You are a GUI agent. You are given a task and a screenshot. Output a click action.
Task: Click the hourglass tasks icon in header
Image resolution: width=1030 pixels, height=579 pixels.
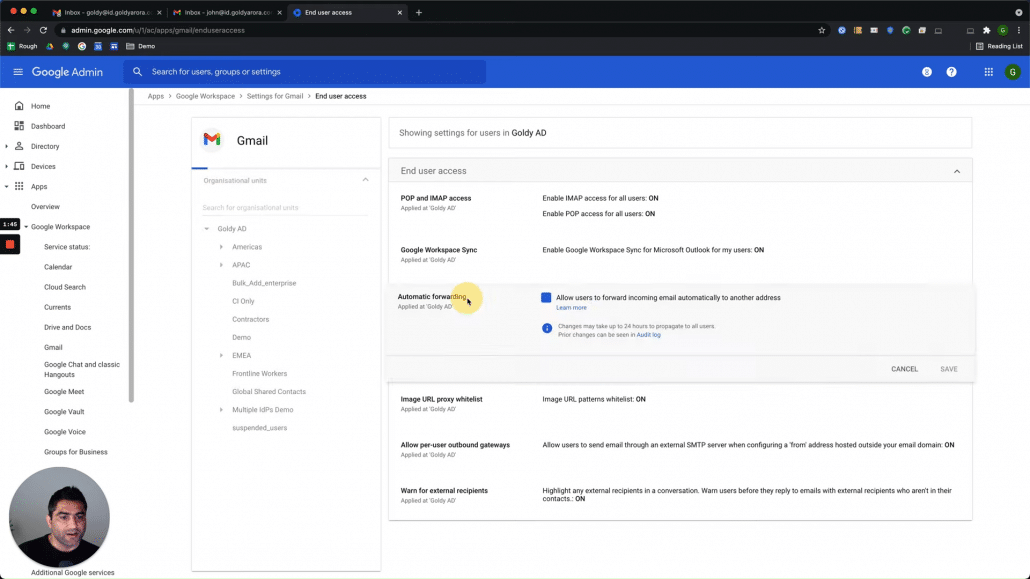point(927,72)
